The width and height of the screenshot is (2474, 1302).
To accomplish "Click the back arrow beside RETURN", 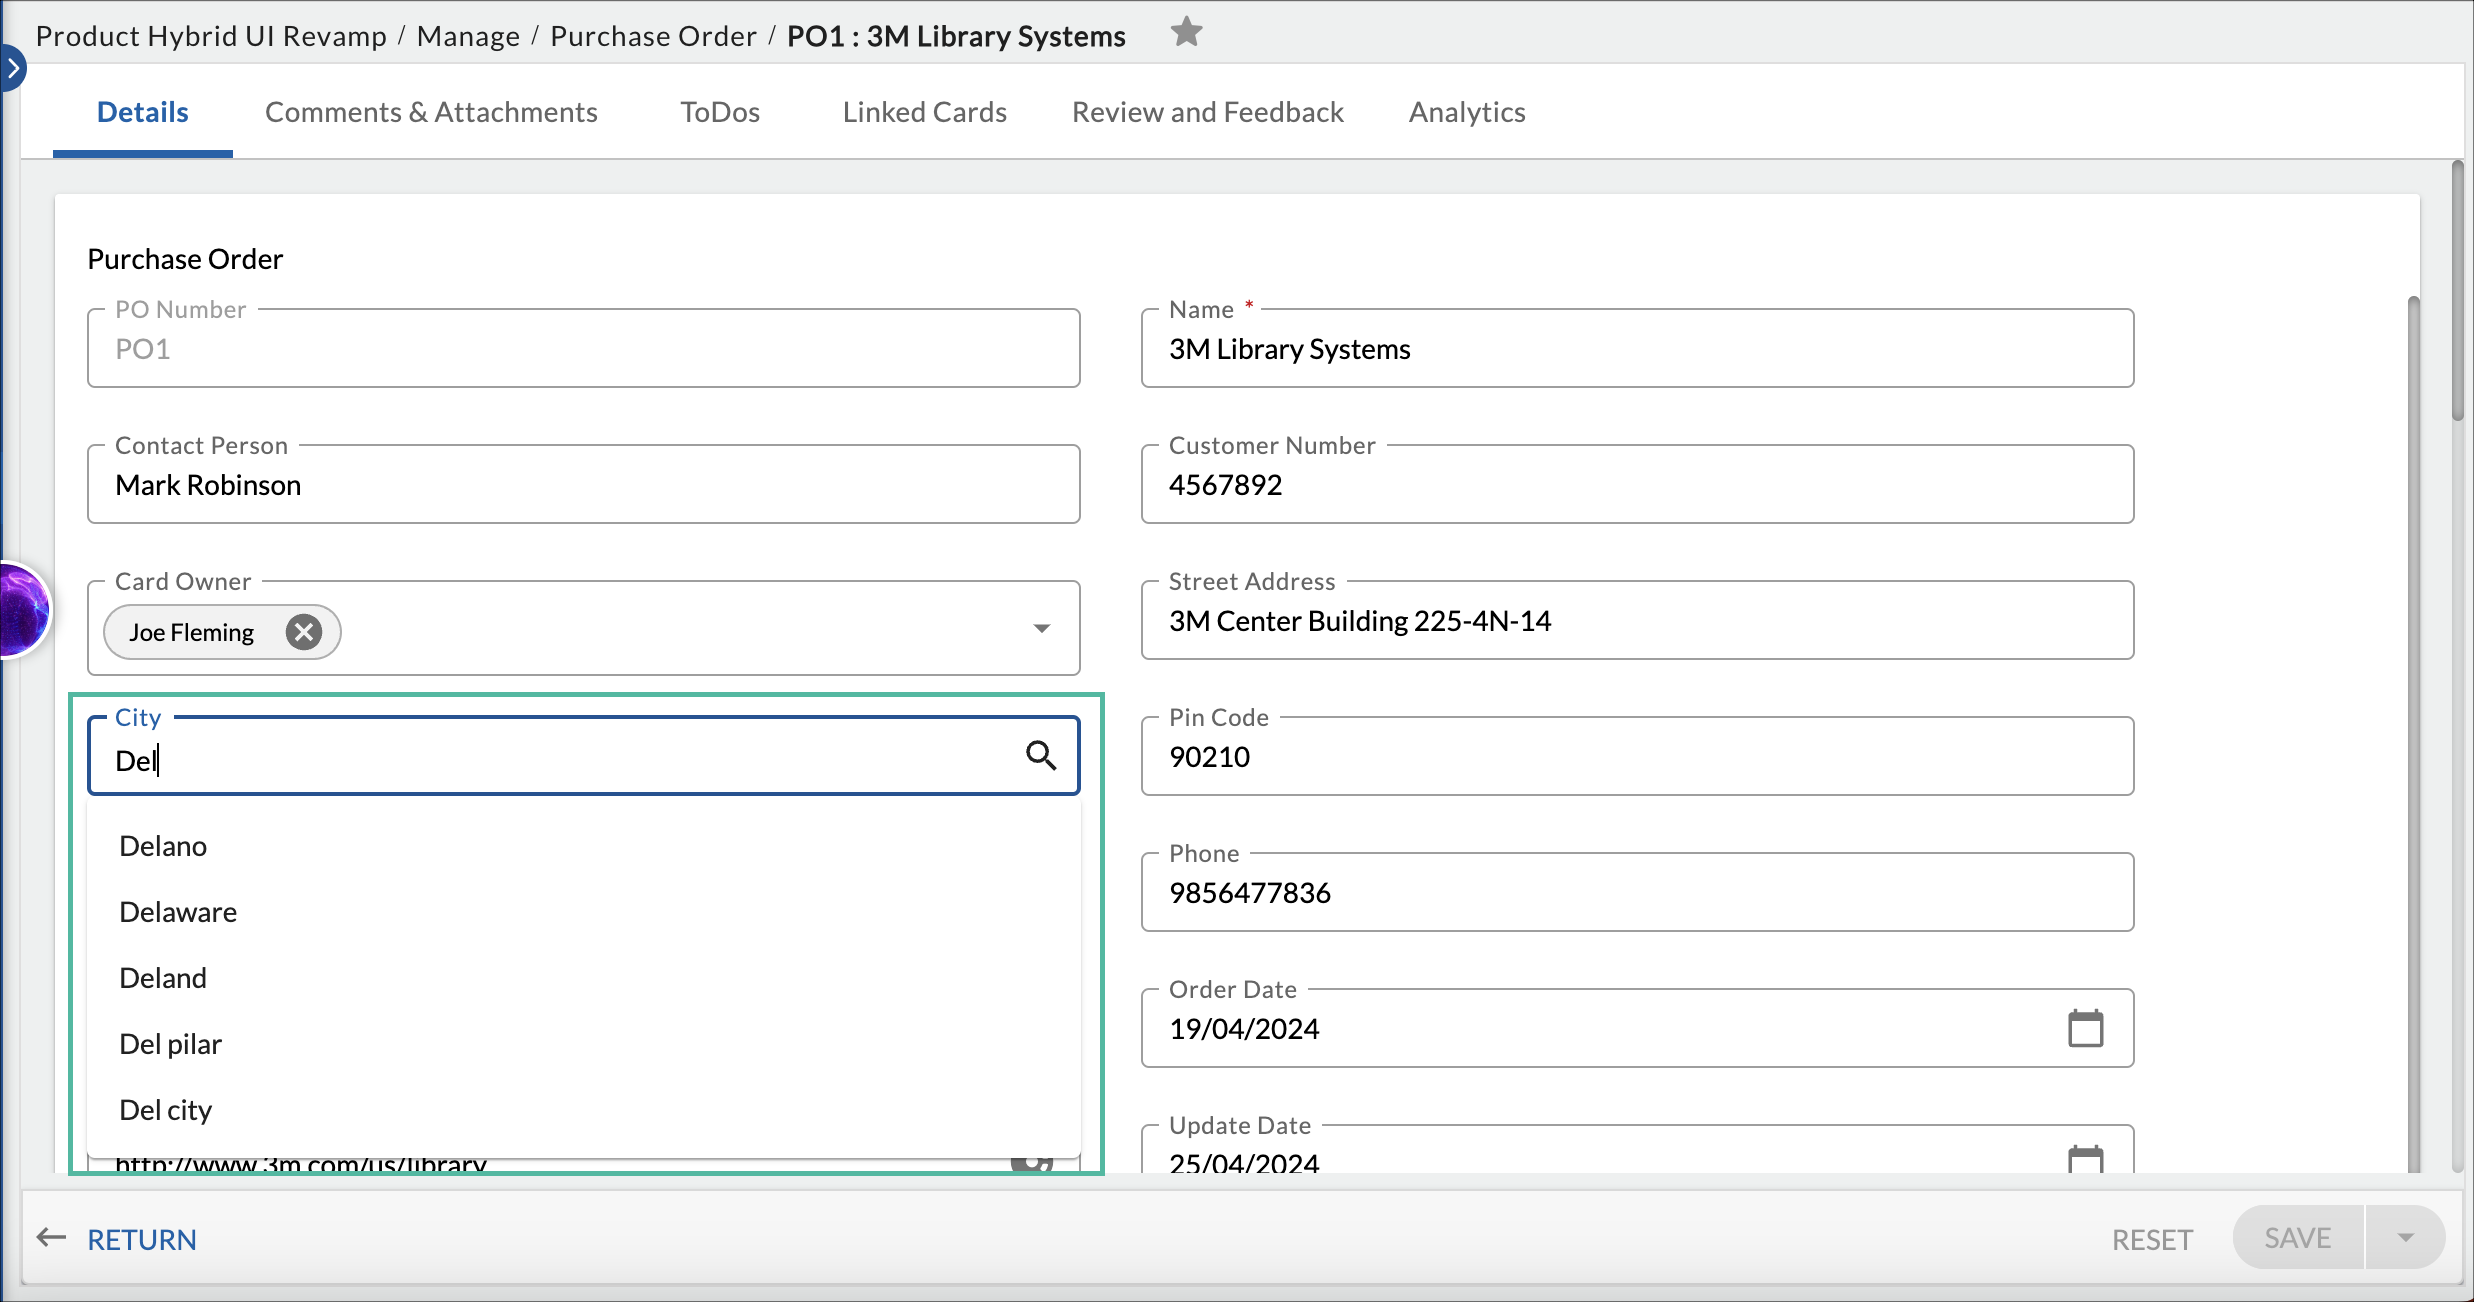I will (51, 1239).
